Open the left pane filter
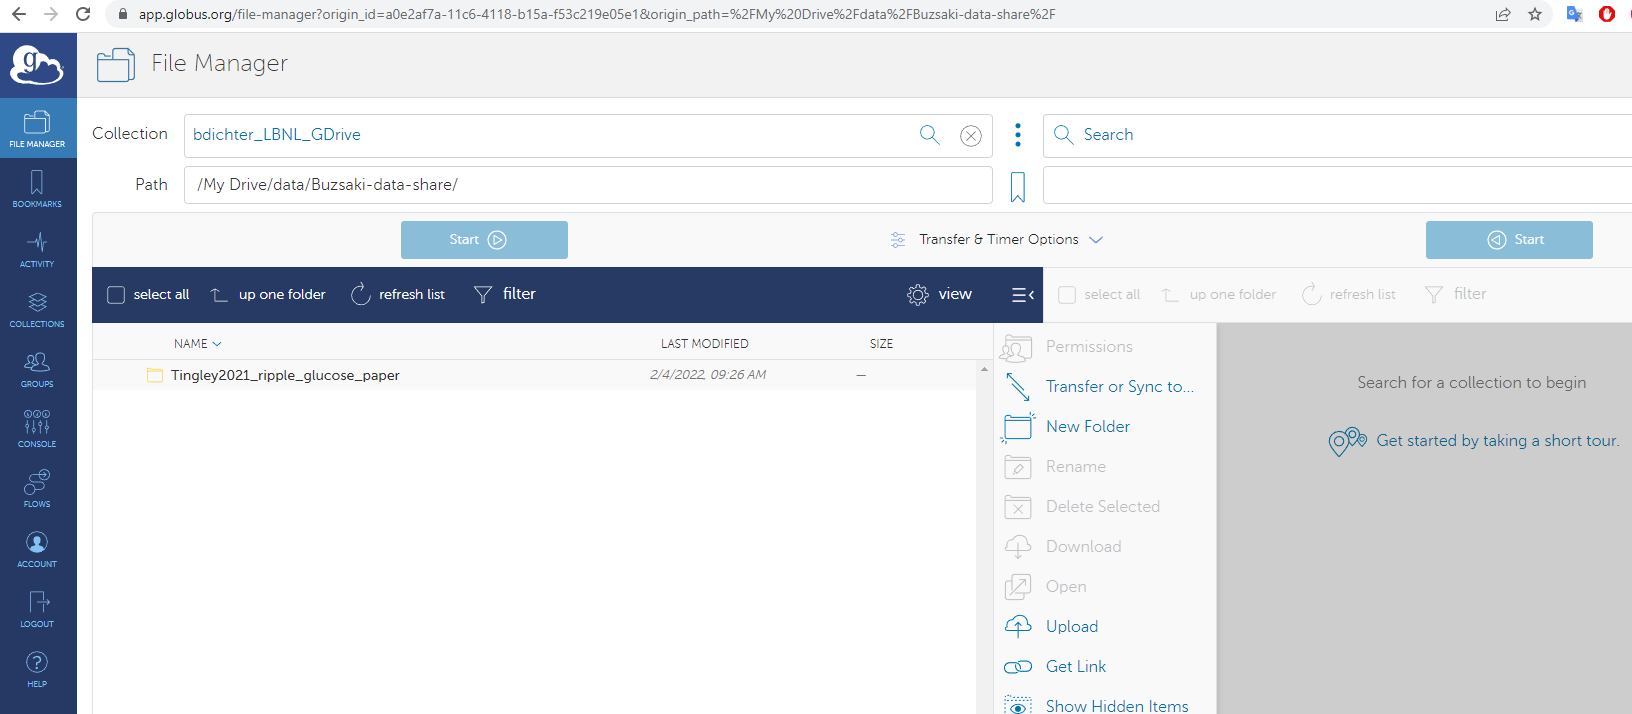The image size is (1632, 714). coord(505,294)
